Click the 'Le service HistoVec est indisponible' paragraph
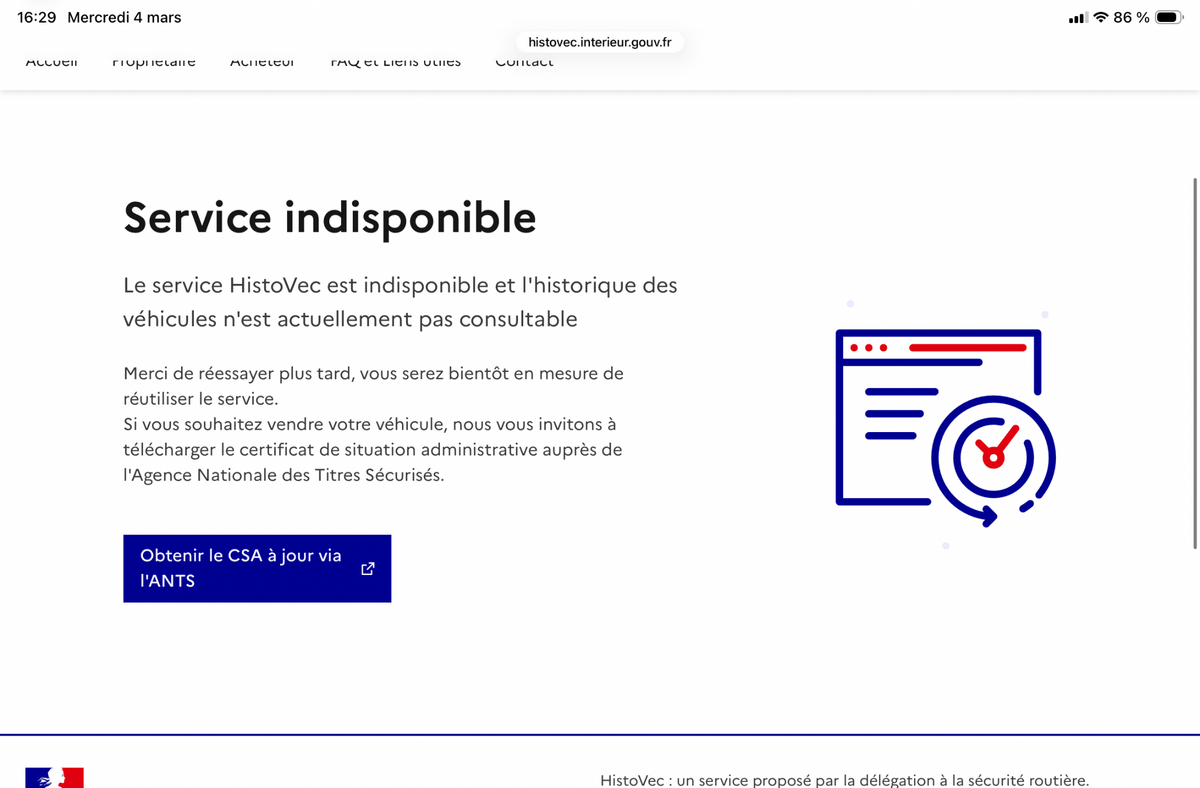Screen dimensions: 1200x788 [x=400, y=302]
